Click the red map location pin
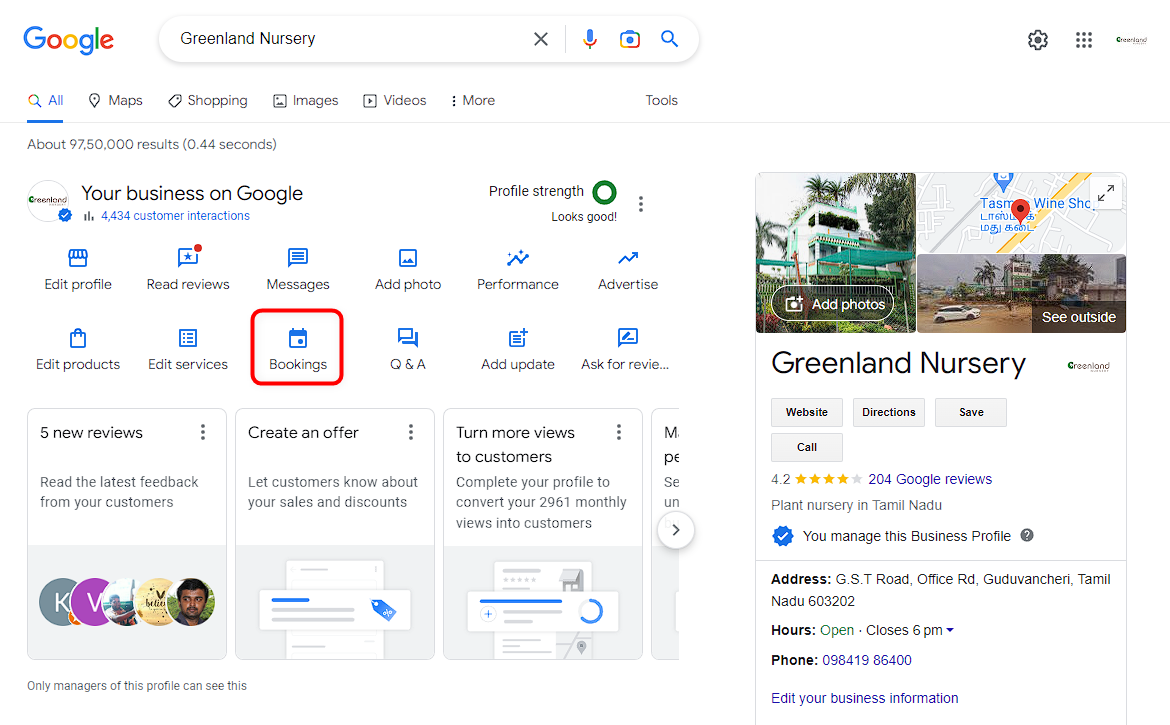The height and width of the screenshot is (725, 1170). [1020, 210]
